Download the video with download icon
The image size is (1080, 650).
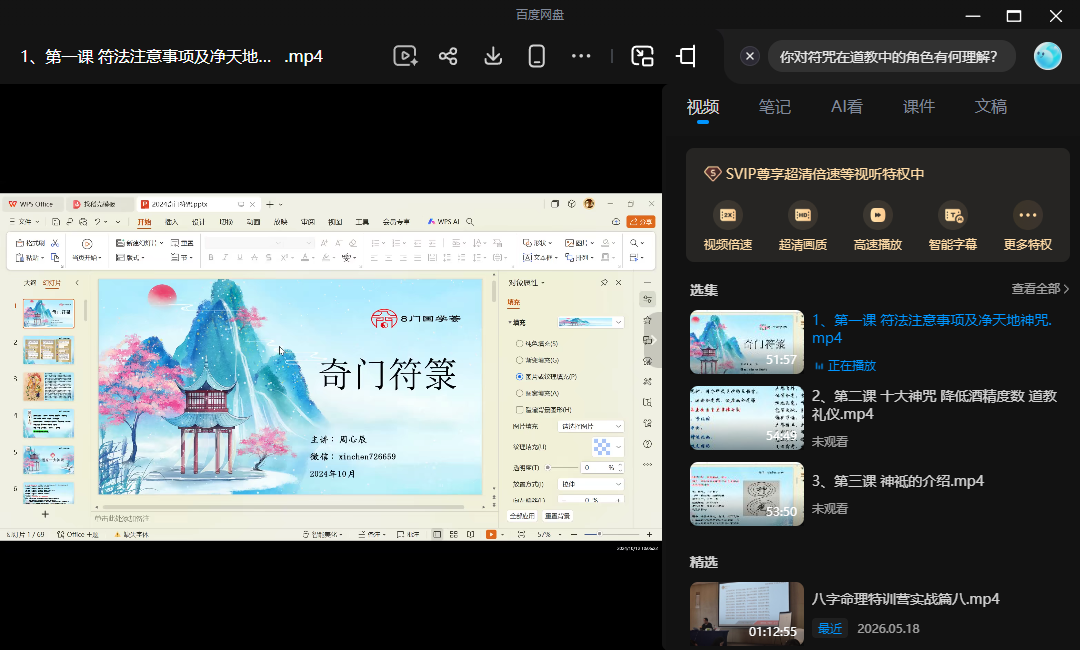point(492,56)
